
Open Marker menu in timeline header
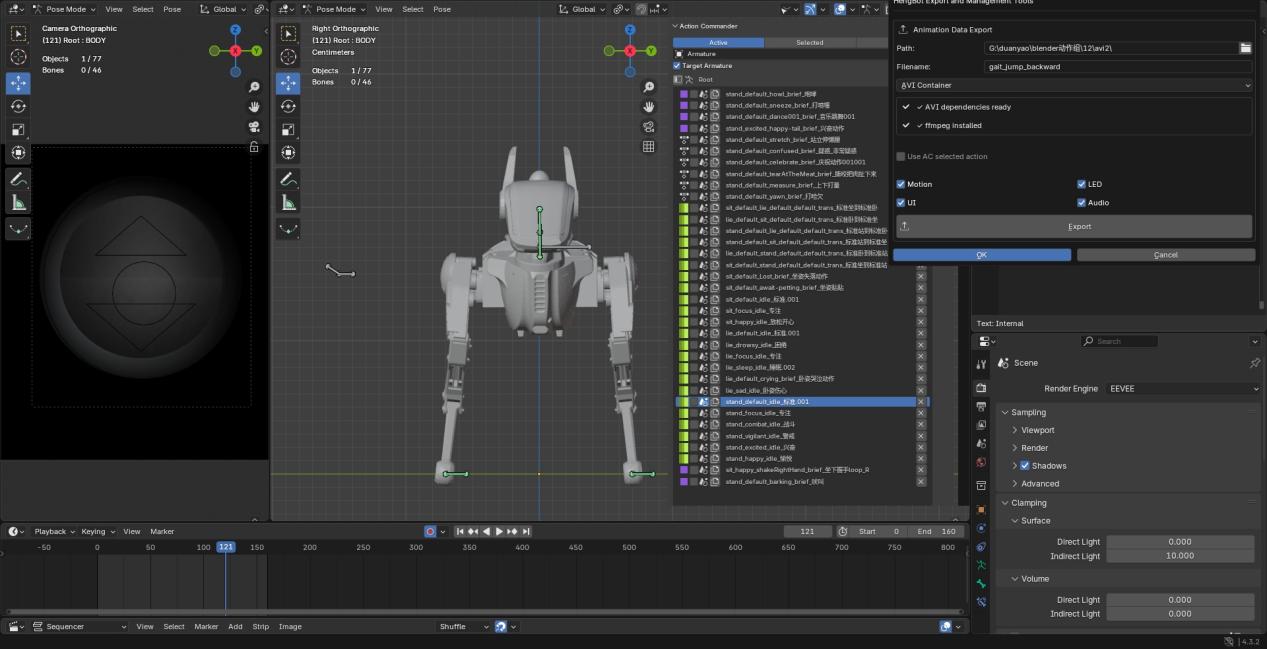click(x=162, y=531)
